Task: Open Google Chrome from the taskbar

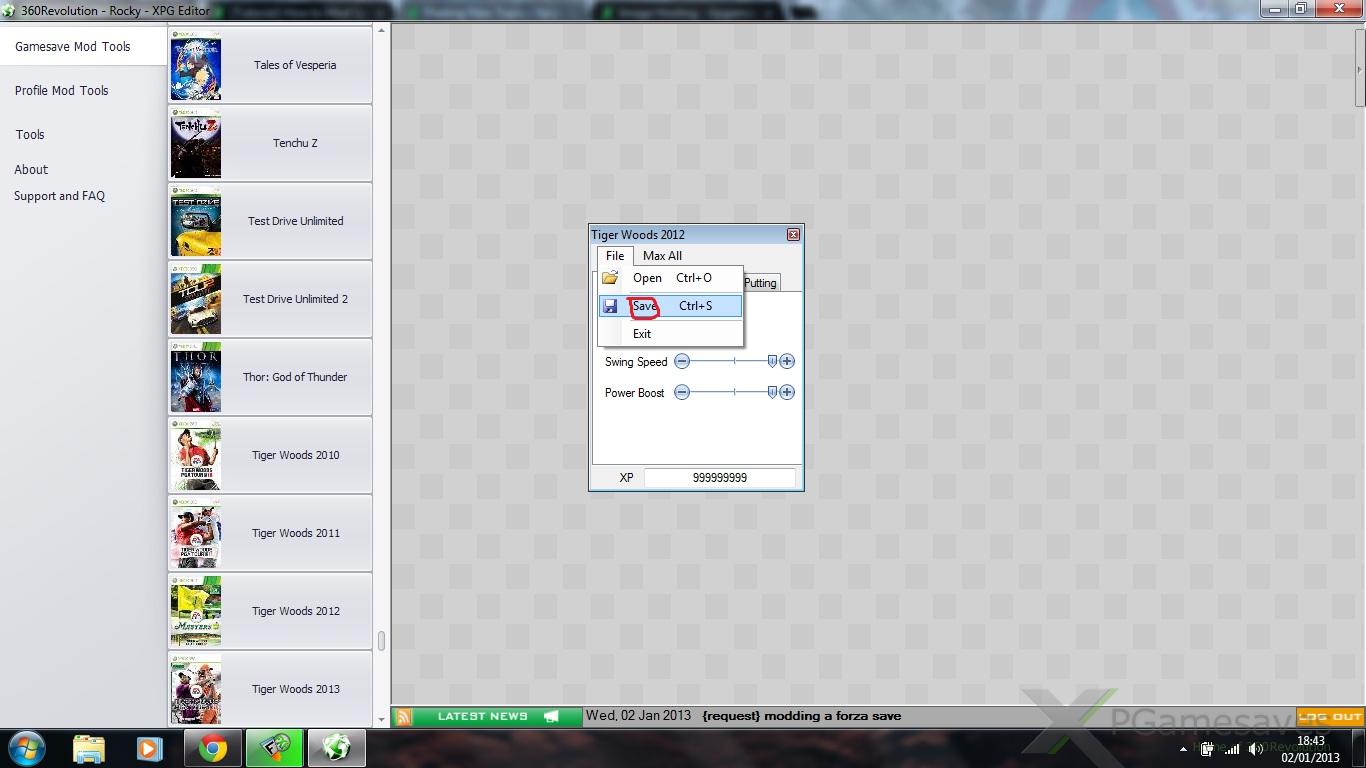Action: click(211, 748)
